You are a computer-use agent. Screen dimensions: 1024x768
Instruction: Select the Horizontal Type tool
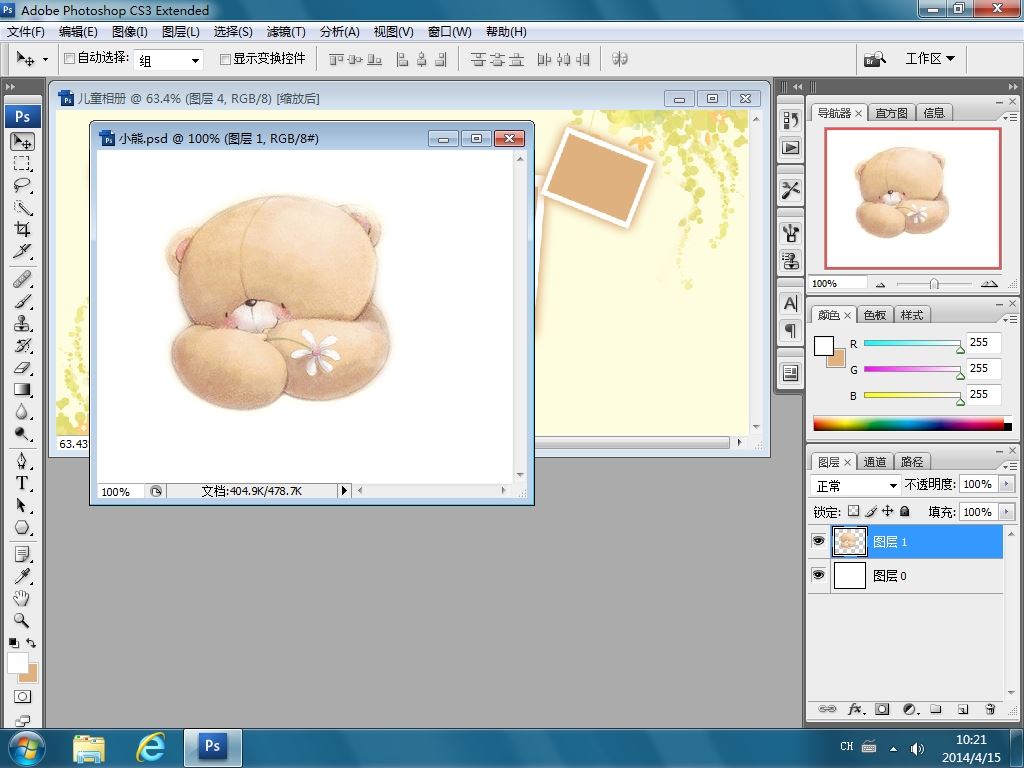tap(22, 483)
